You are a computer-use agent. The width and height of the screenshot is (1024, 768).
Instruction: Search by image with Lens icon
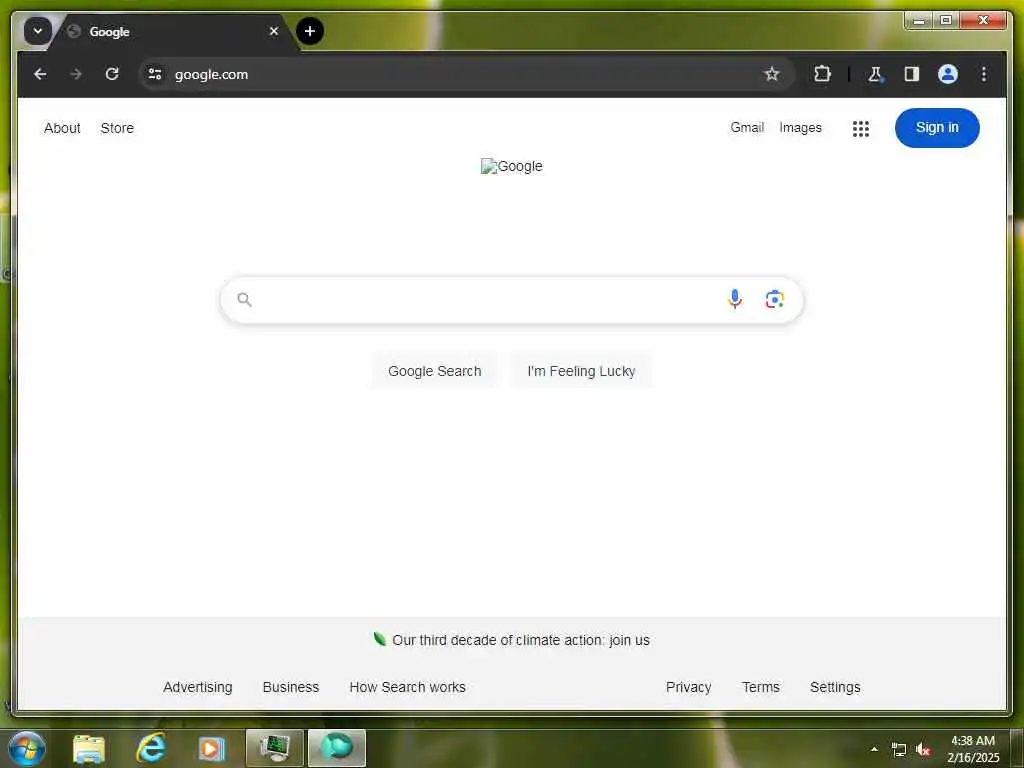pos(775,299)
